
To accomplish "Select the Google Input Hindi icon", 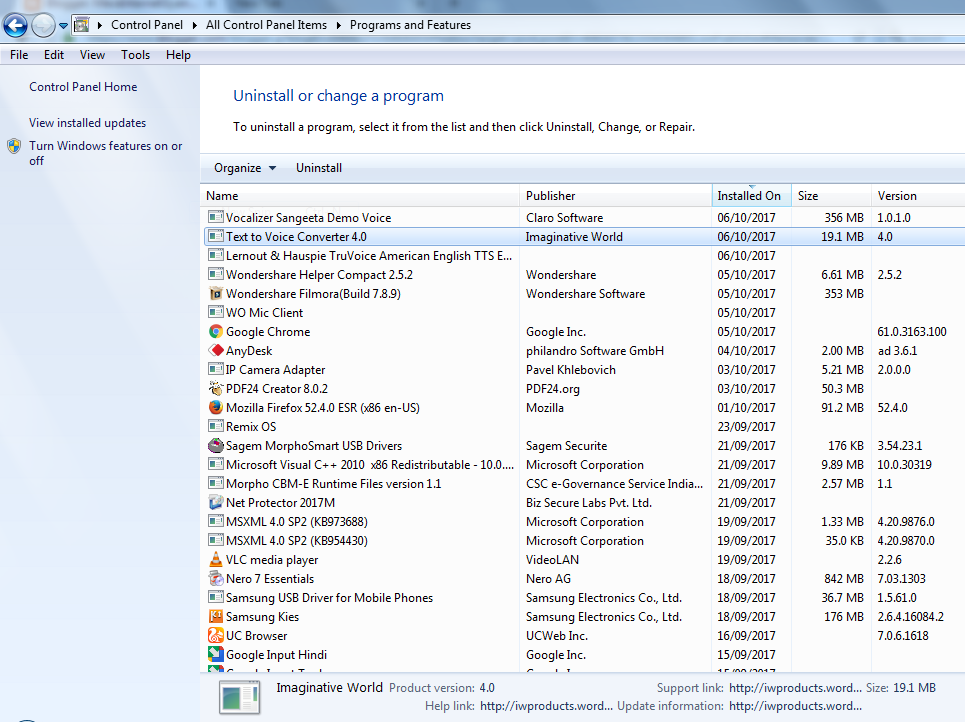I will tap(215, 654).
